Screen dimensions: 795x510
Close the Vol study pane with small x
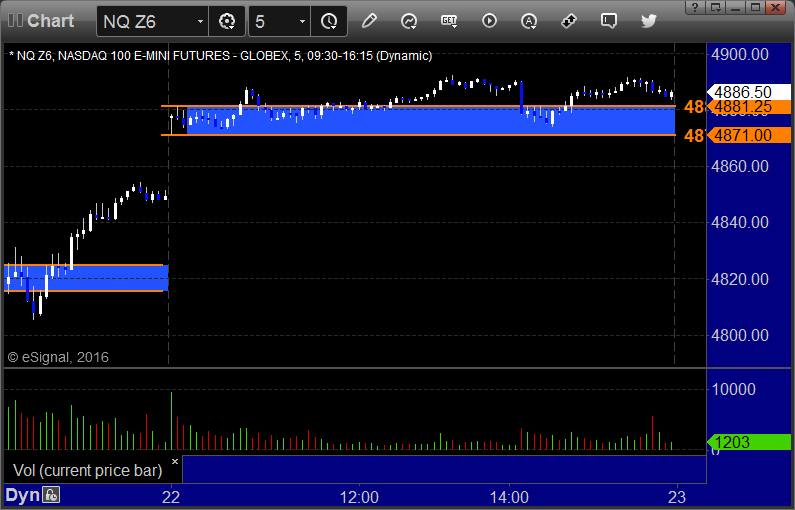click(x=175, y=461)
